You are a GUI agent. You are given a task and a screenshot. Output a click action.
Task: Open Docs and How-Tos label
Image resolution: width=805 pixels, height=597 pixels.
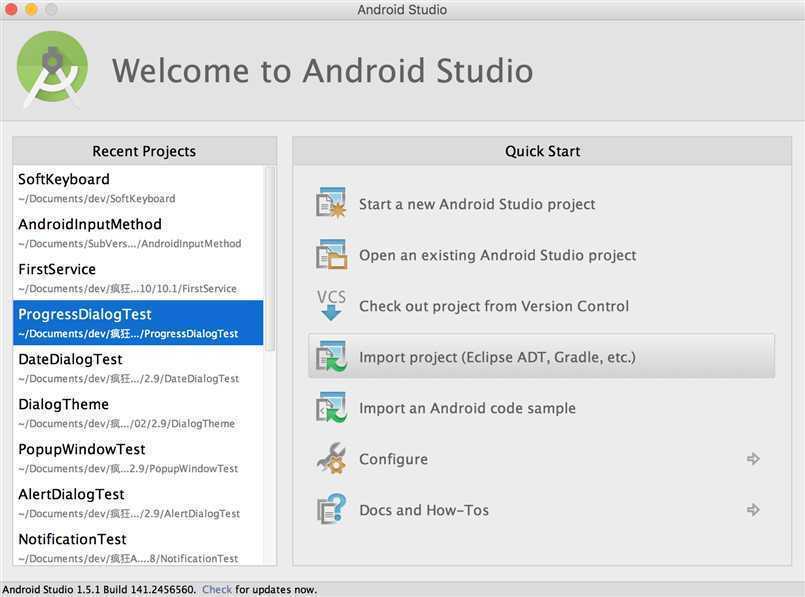click(424, 510)
